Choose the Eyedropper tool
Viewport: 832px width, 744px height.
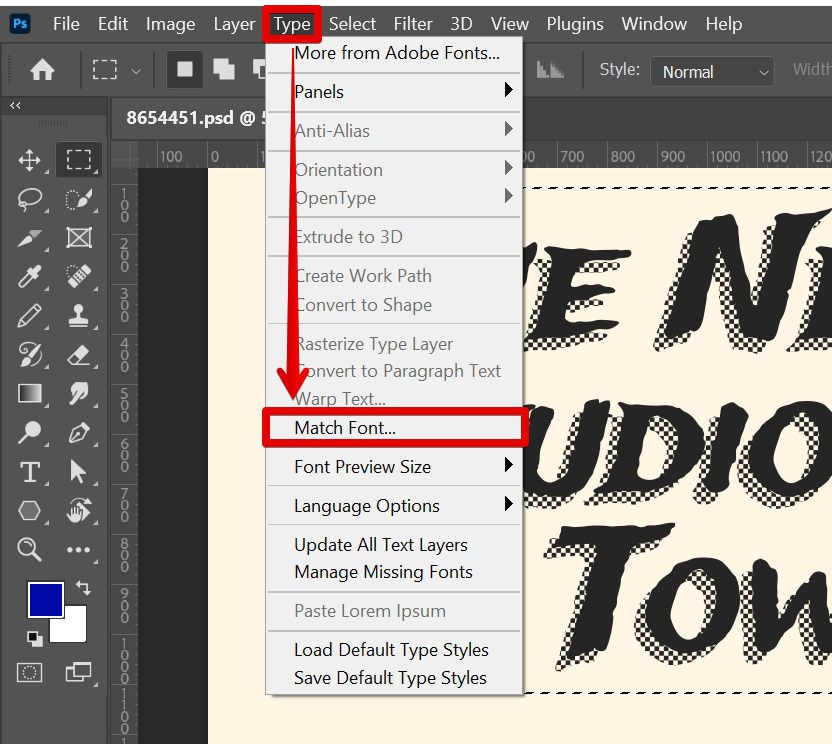[29, 277]
